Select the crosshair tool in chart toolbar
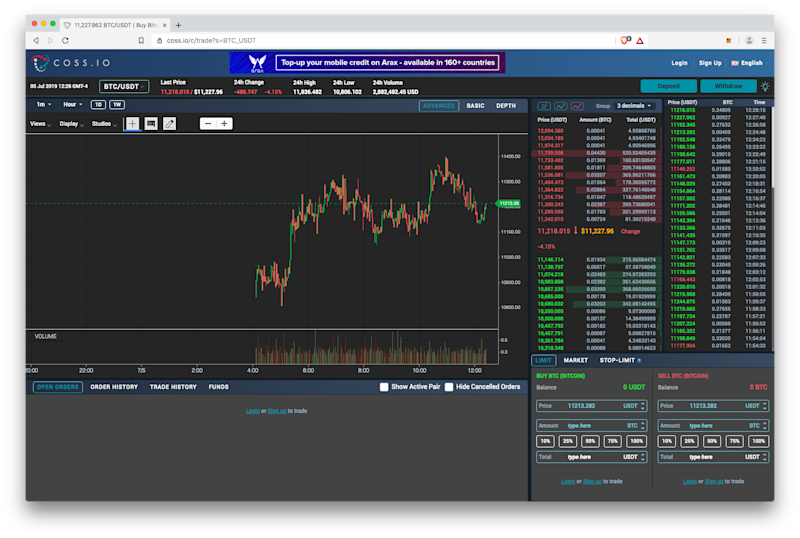800x538 pixels. tap(132, 124)
